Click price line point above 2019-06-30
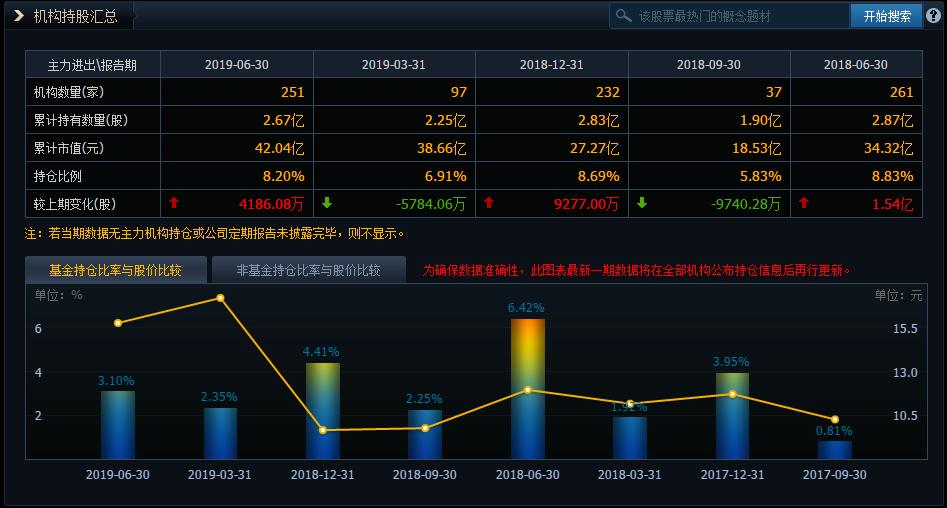The height and width of the screenshot is (508, 947). [118, 323]
